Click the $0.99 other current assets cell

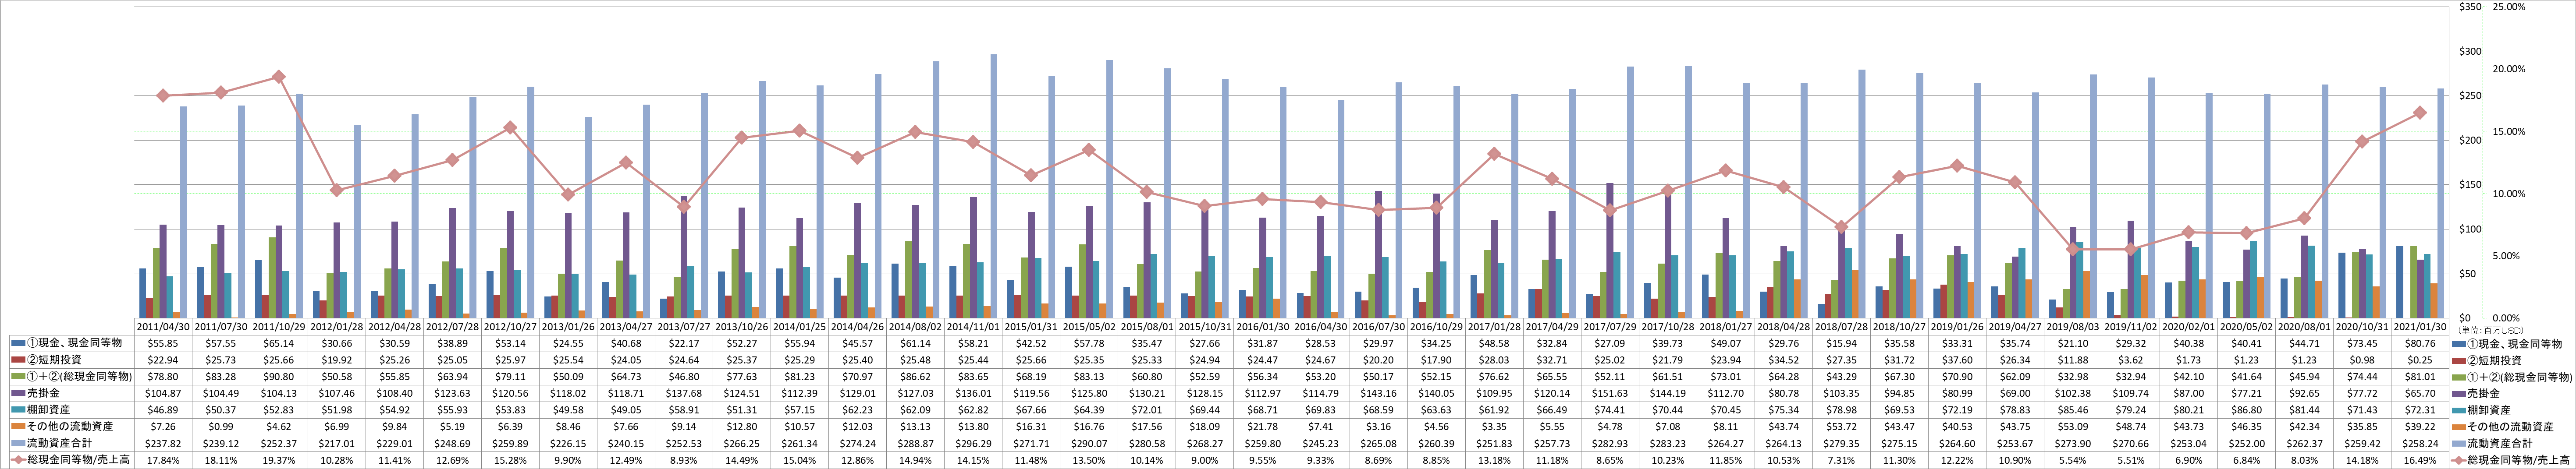tap(221, 427)
